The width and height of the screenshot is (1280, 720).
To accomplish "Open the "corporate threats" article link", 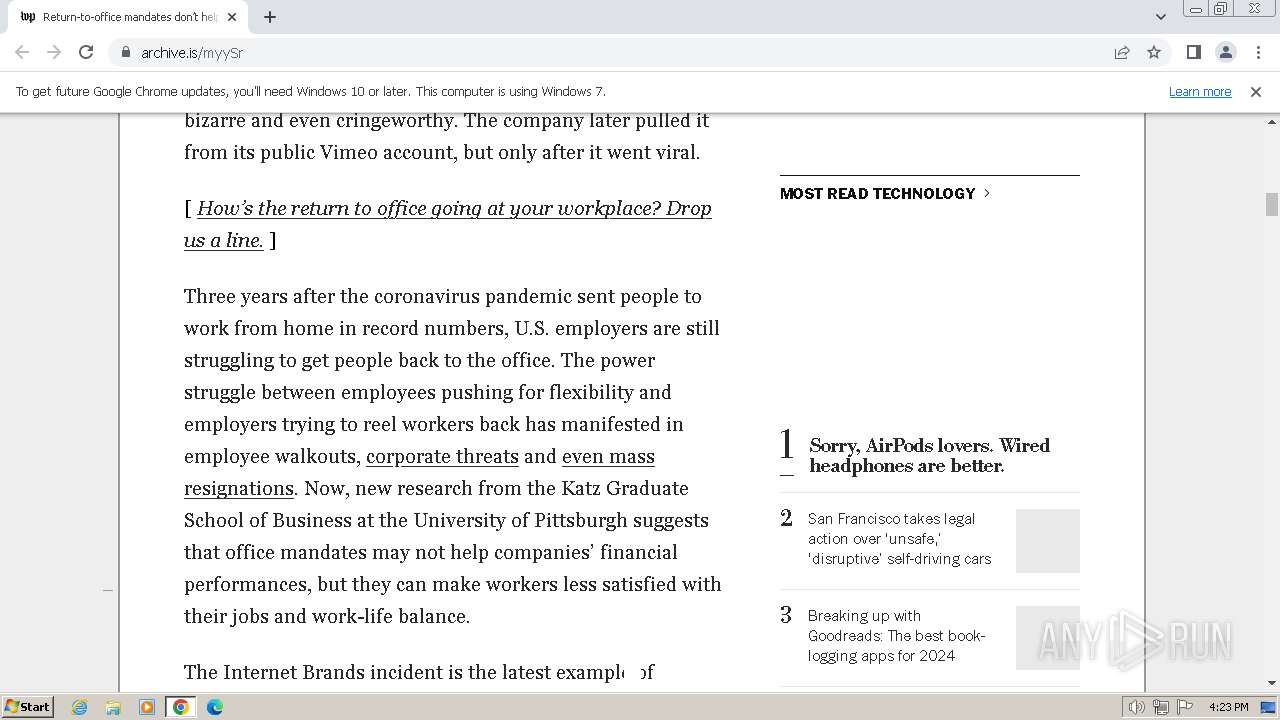I will (442, 456).
